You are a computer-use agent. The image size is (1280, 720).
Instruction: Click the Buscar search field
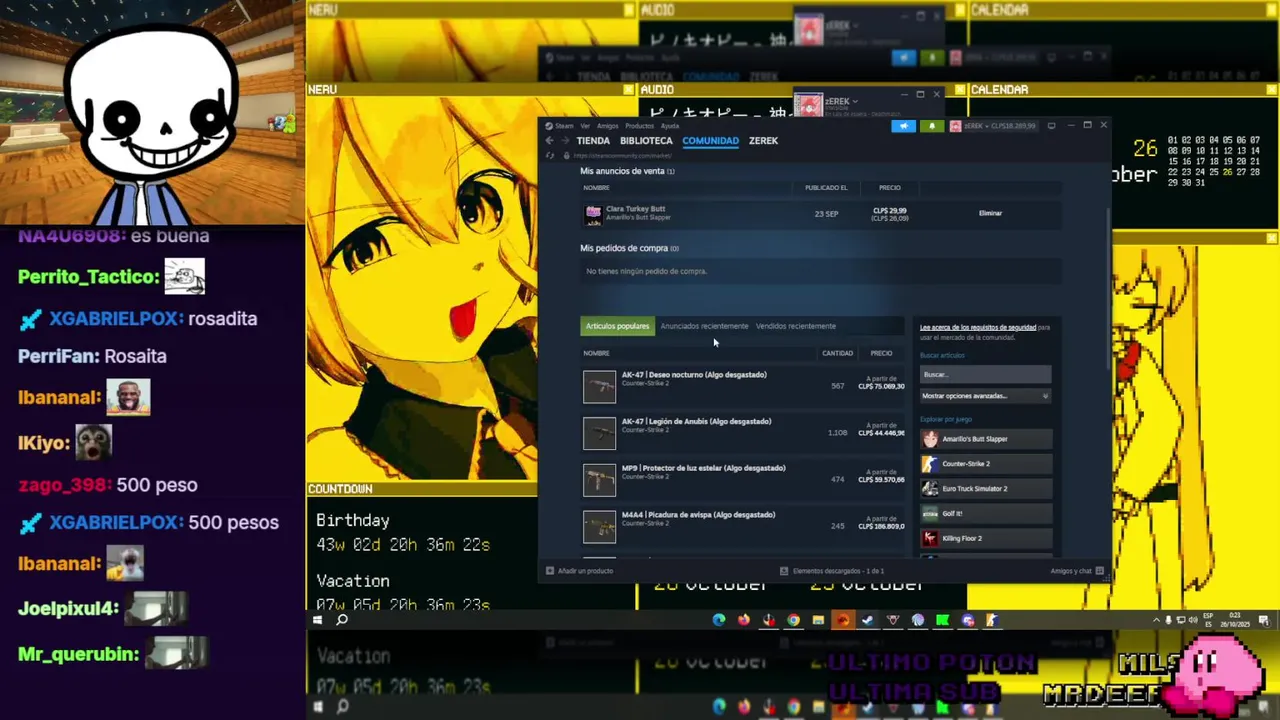(986, 374)
